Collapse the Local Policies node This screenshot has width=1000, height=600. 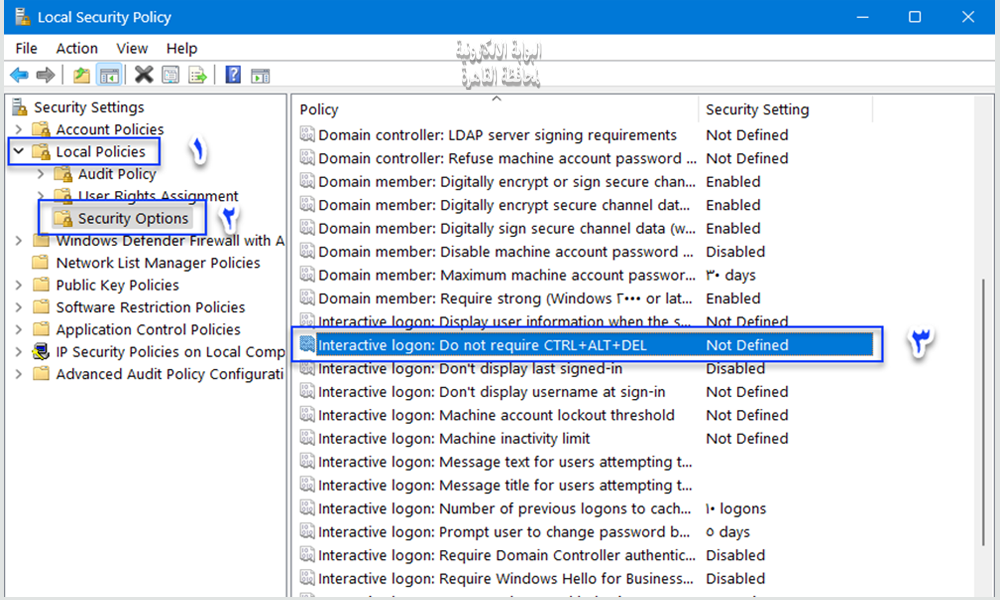click(19, 151)
